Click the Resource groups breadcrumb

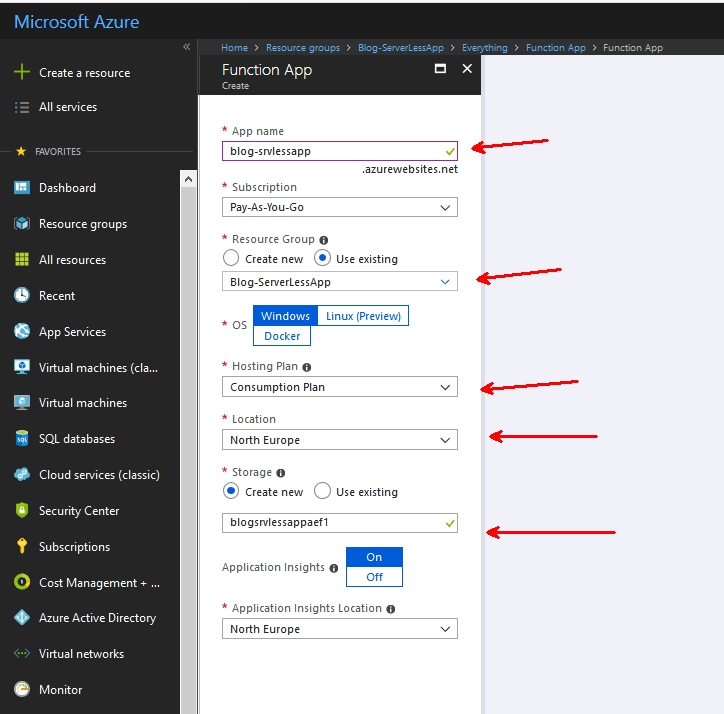303,48
